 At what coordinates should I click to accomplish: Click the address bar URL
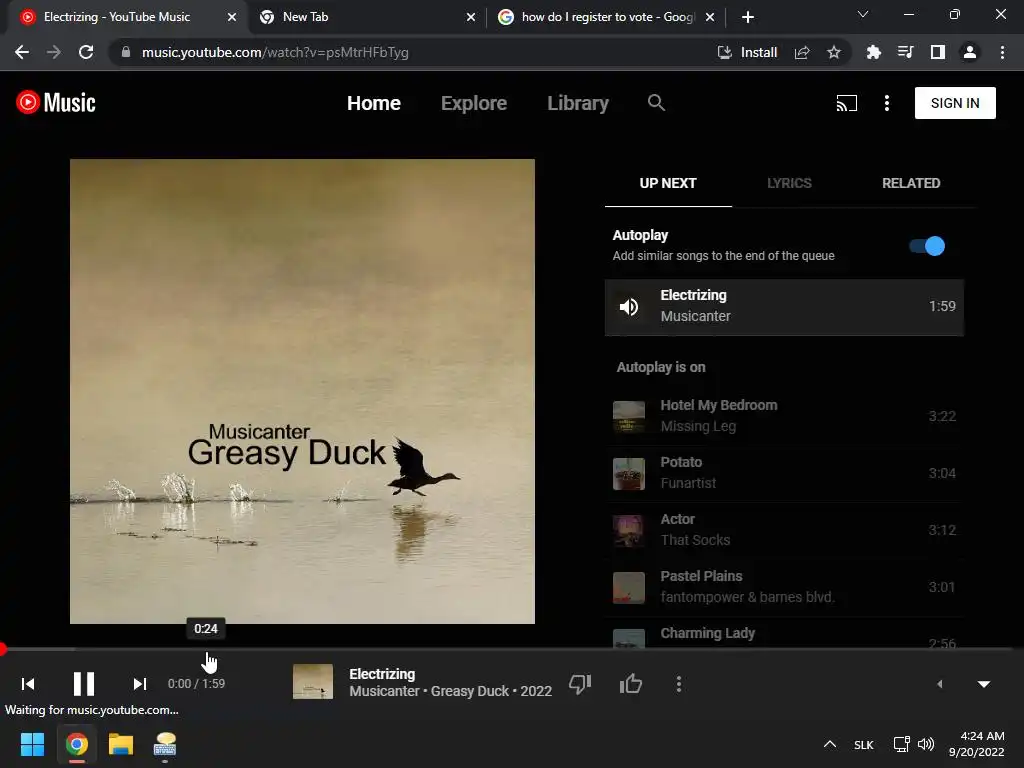tap(275, 52)
